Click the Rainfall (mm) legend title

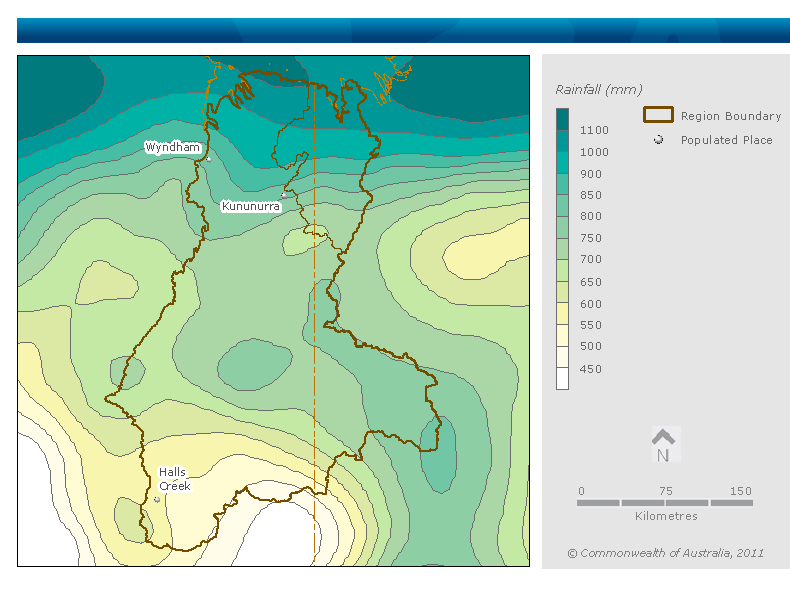tap(599, 90)
